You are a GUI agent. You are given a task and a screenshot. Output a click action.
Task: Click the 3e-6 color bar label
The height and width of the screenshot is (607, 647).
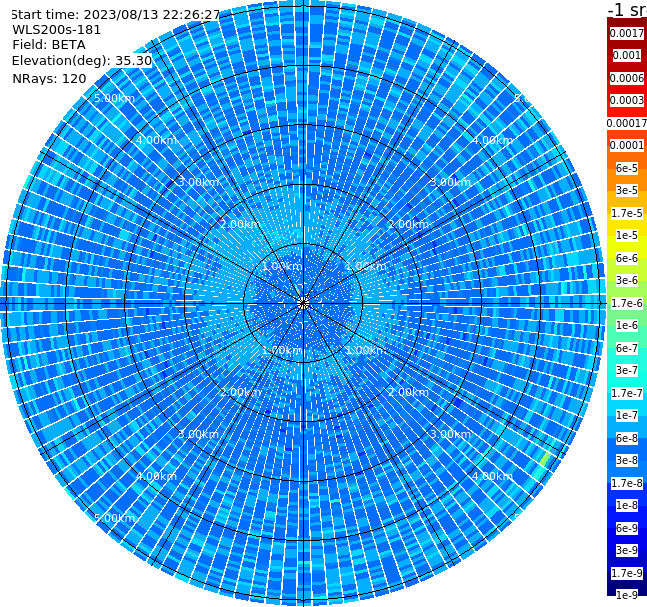click(x=627, y=280)
